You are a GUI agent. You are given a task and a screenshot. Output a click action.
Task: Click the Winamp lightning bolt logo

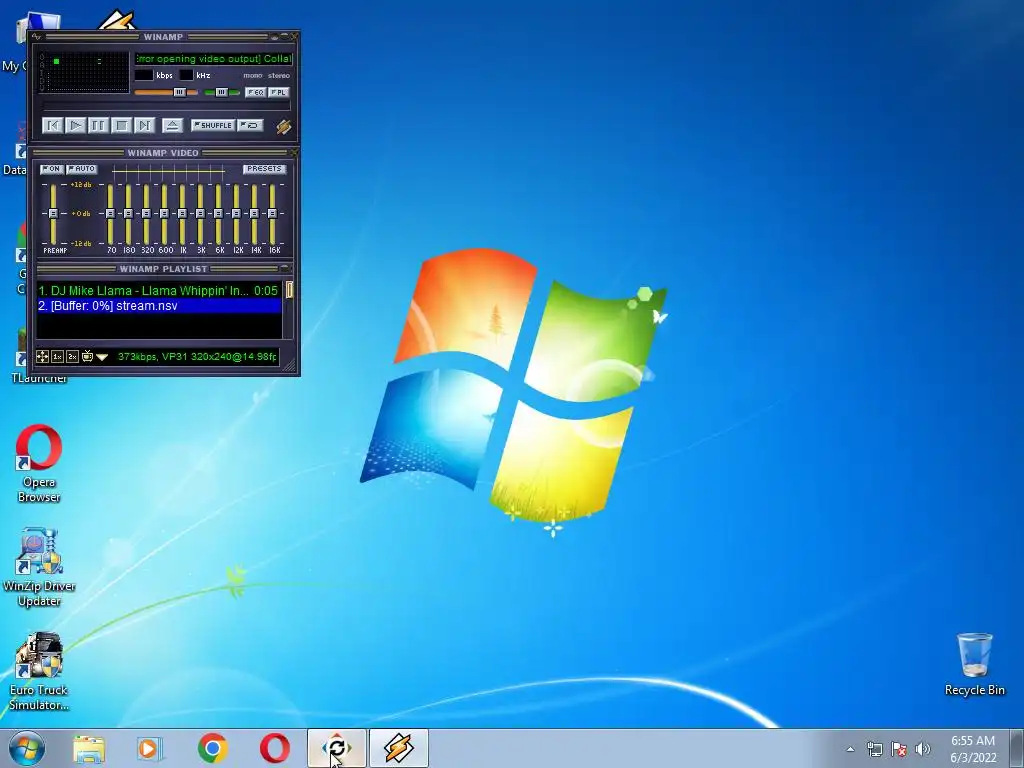(283, 126)
